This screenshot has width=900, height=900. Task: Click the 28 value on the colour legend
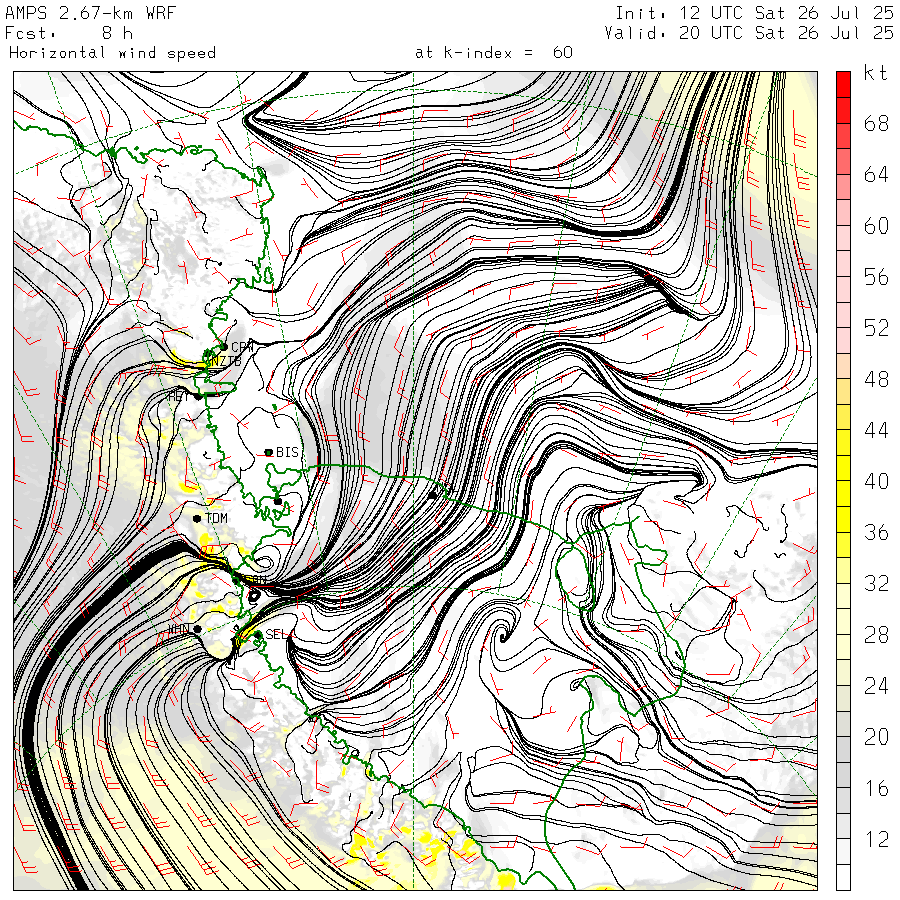(x=876, y=634)
